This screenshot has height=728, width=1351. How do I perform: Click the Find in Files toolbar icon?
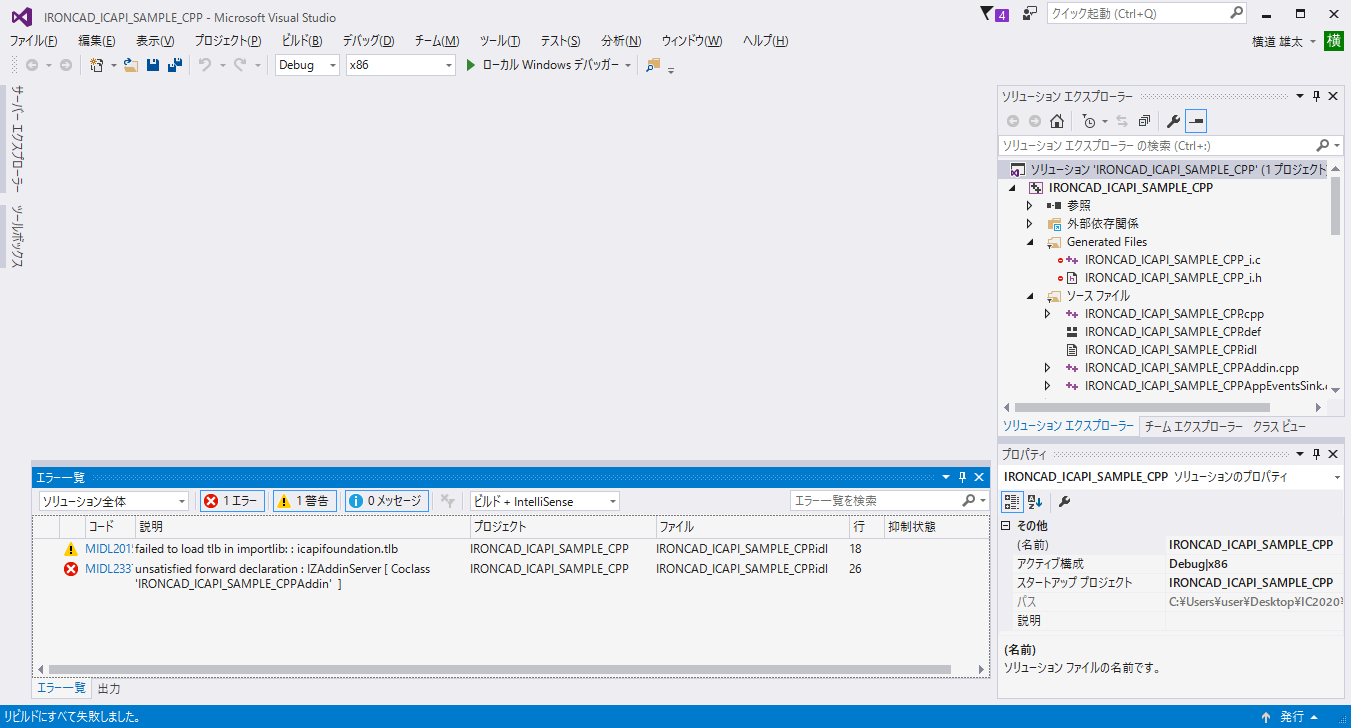tap(653, 65)
